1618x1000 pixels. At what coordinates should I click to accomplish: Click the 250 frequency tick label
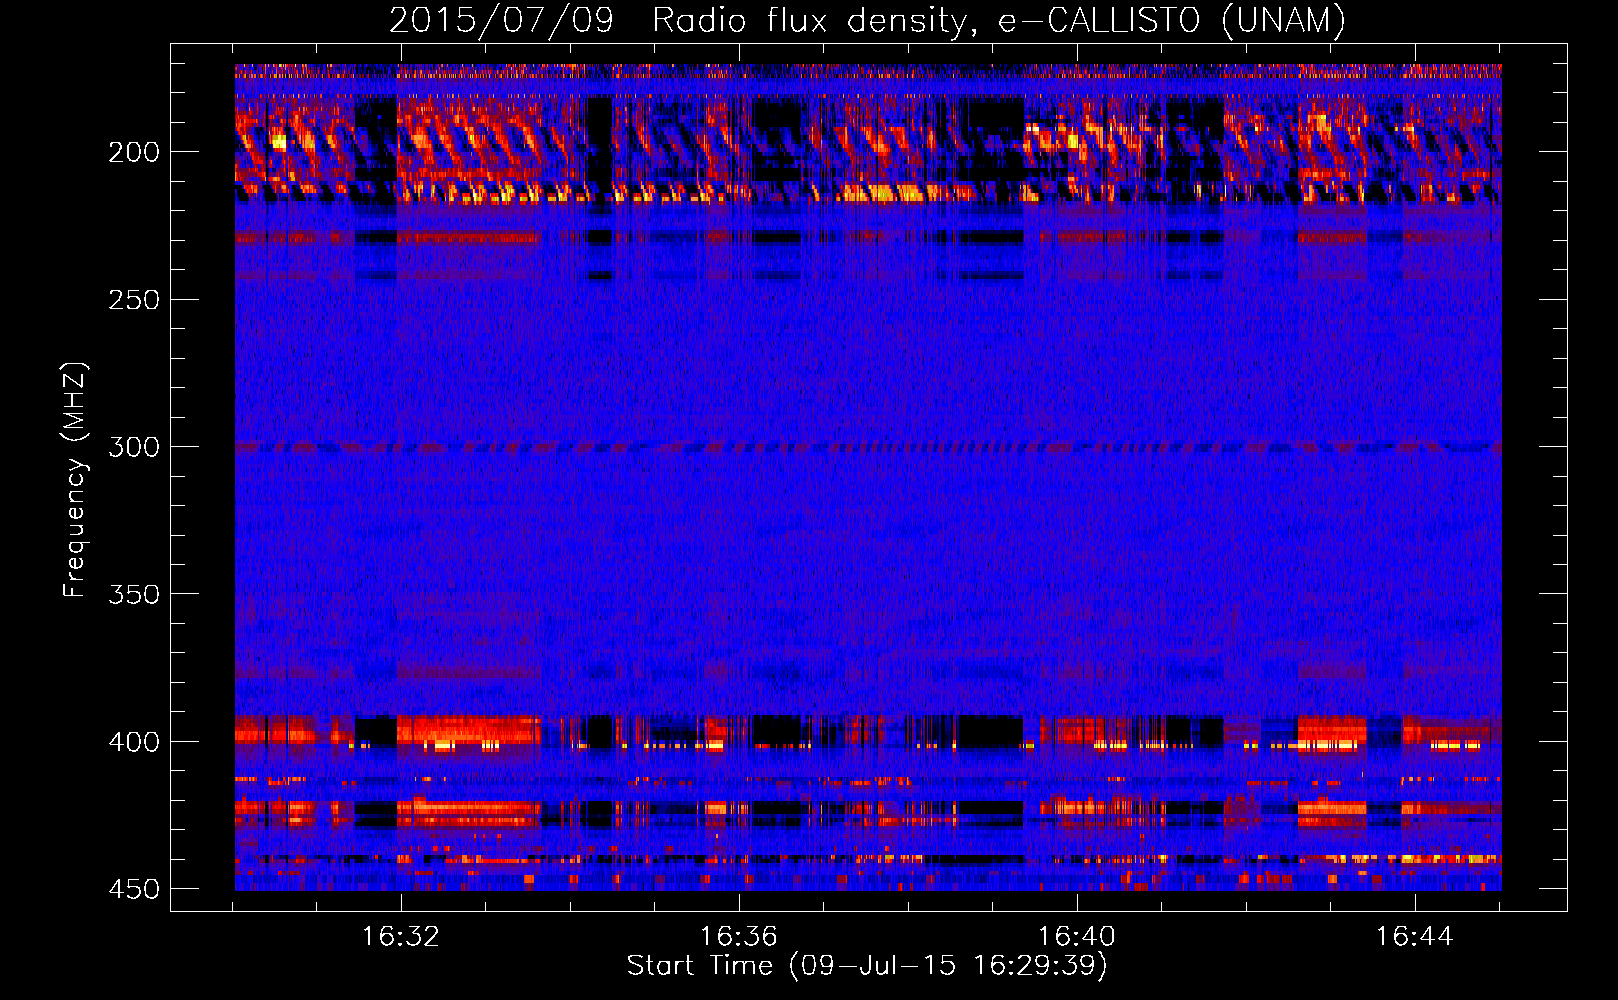tap(134, 299)
